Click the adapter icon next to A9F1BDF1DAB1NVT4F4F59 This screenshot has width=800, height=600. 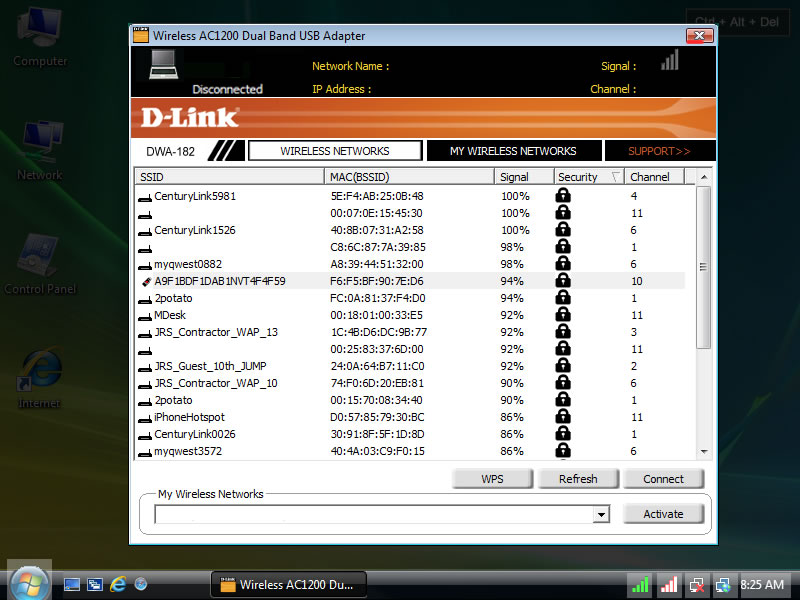(145, 282)
